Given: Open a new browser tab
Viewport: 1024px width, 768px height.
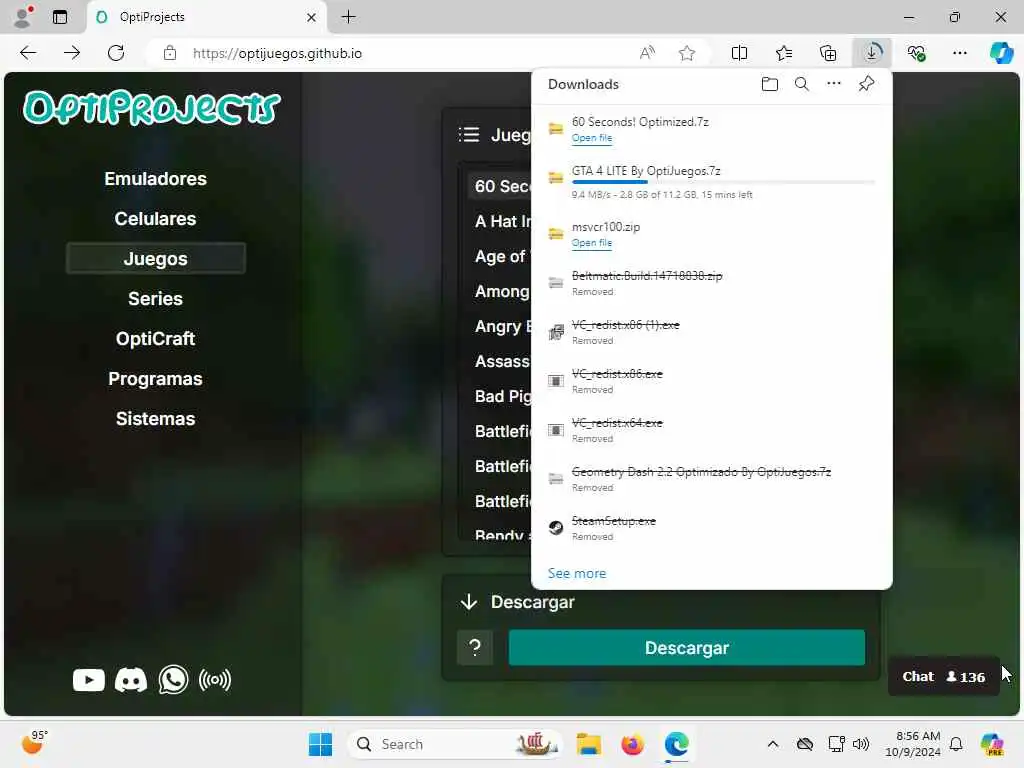Looking at the screenshot, I should click(x=349, y=17).
